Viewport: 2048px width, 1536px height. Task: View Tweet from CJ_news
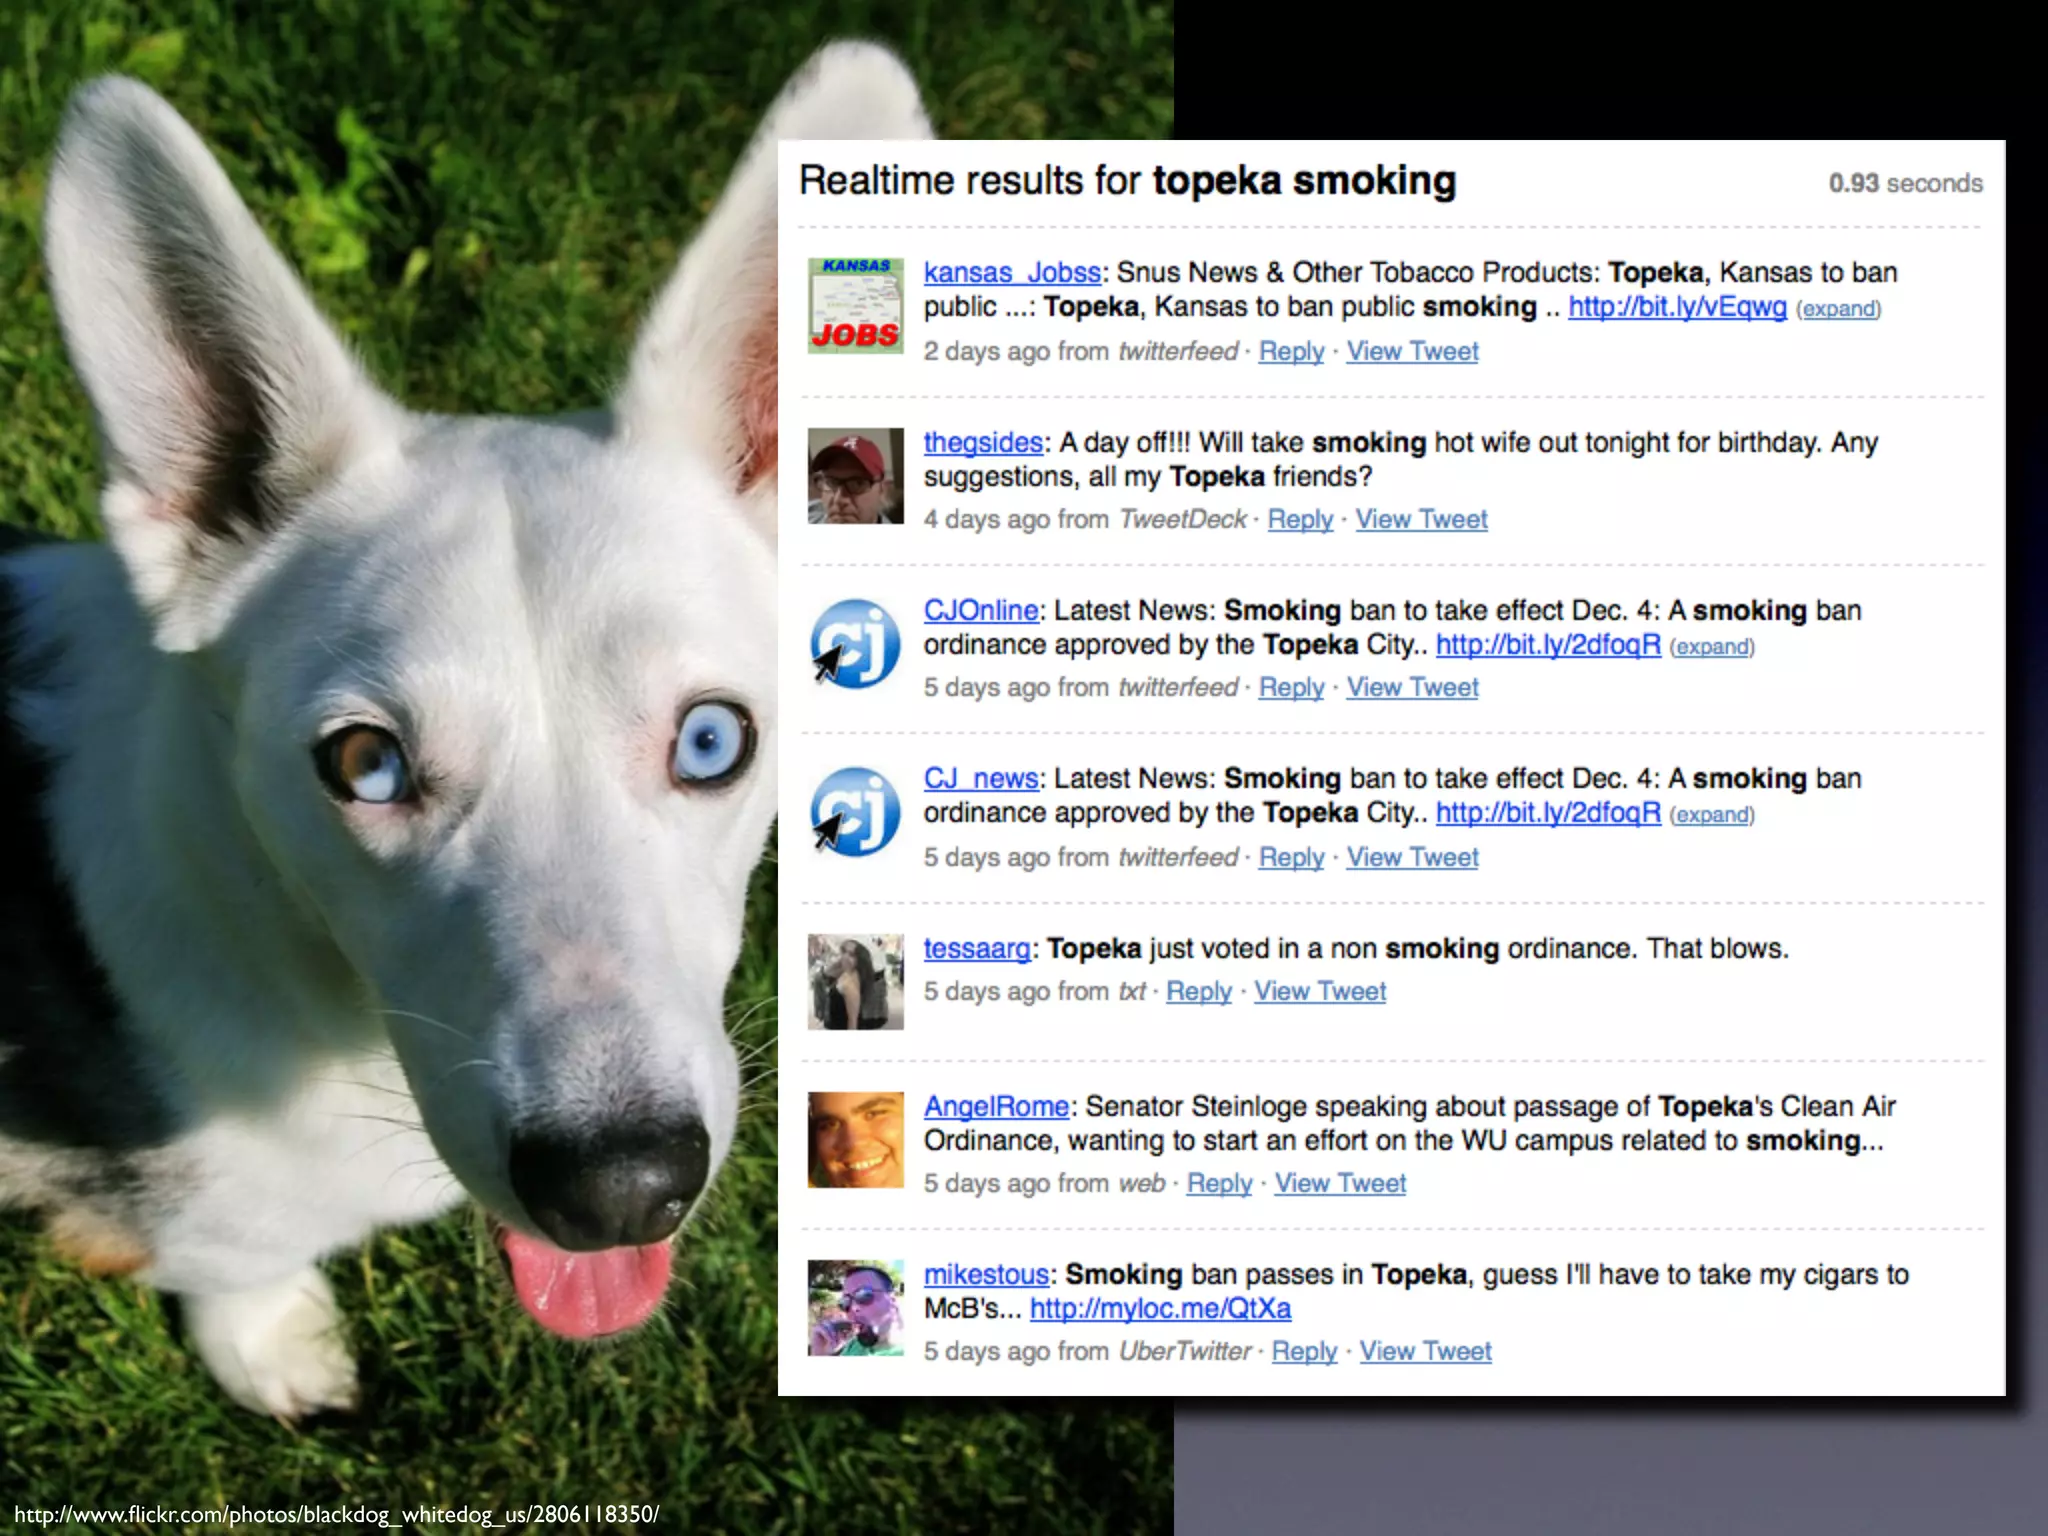(x=1412, y=858)
